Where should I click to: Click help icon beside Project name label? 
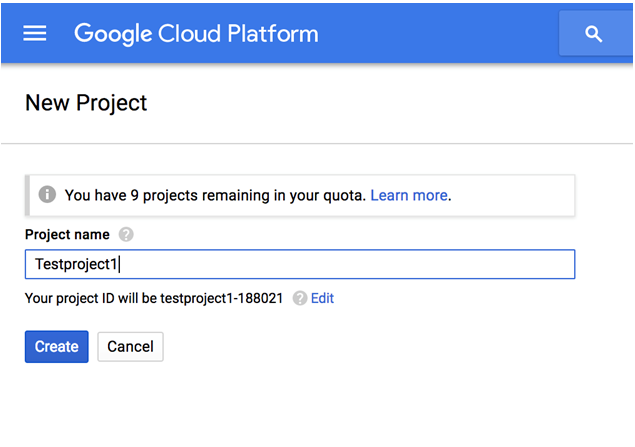(126, 235)
